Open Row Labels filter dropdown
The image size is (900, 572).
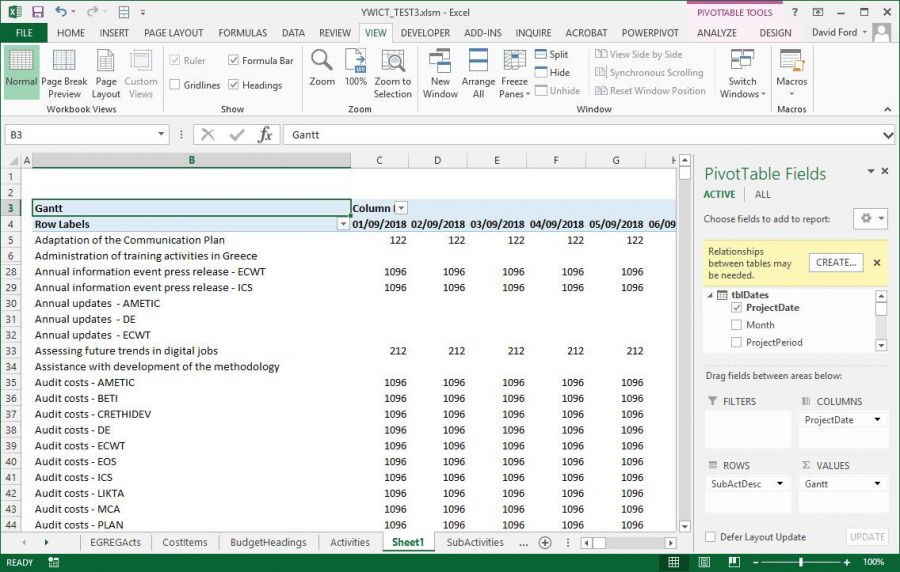(x=343, y=224)
